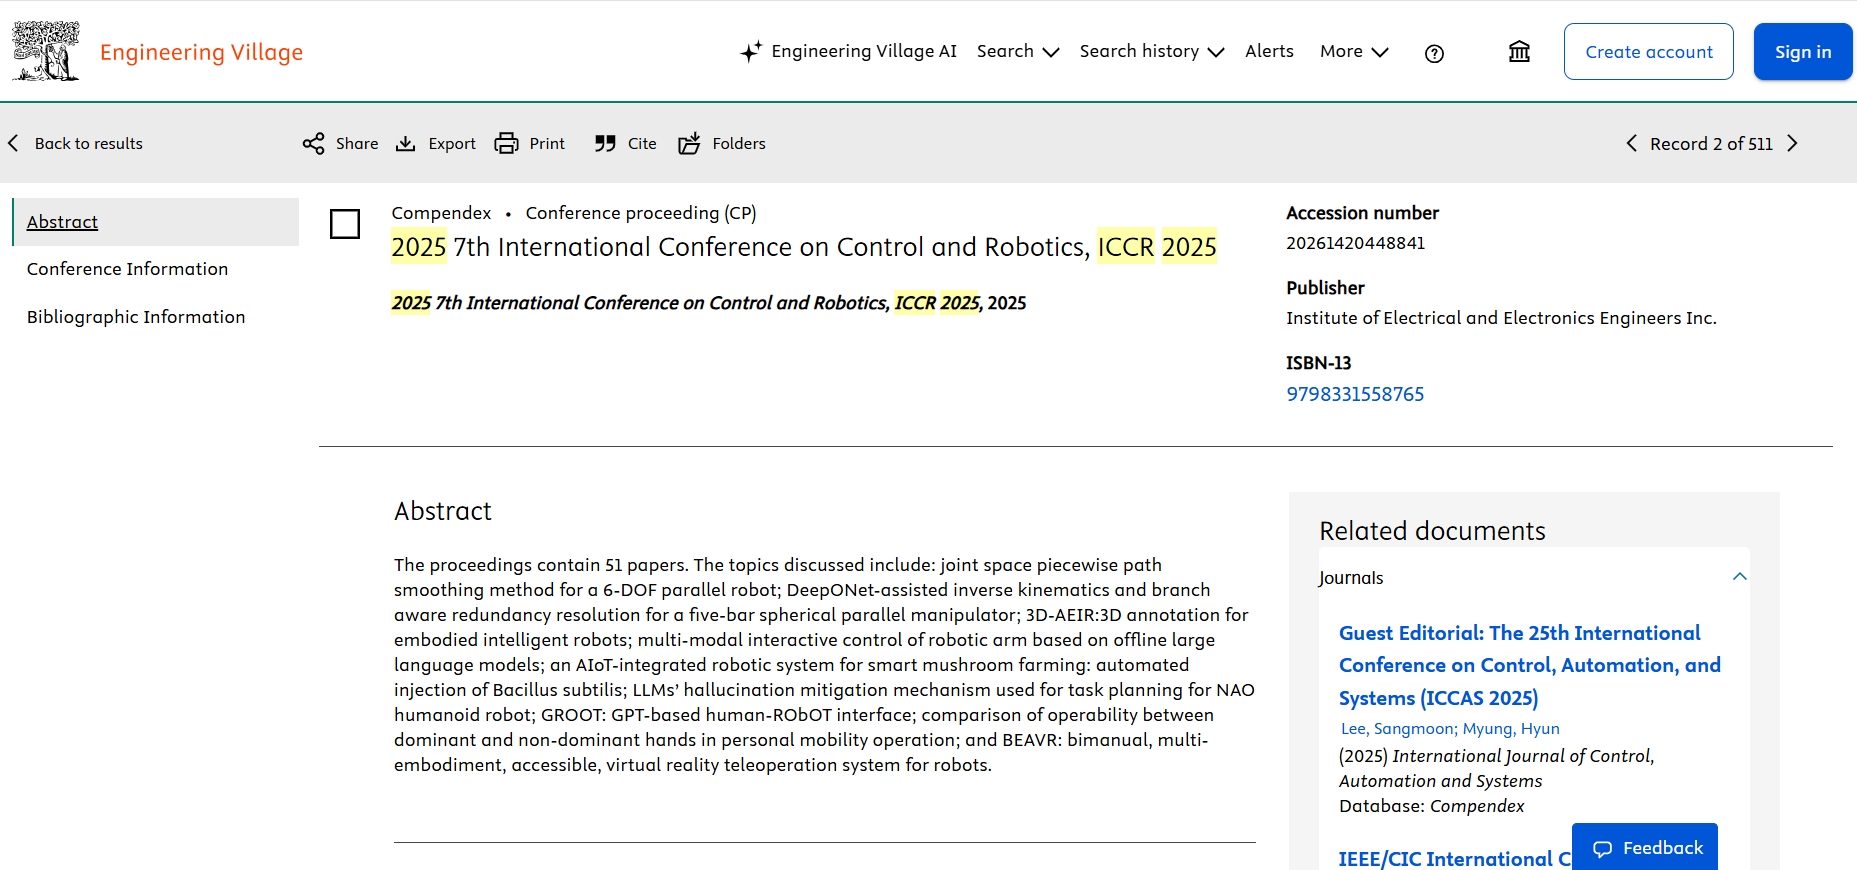1857x870 pixels.
Task: Collapse the Journals related documents section
Action: pyautogui.click(x=1739, y=577)
